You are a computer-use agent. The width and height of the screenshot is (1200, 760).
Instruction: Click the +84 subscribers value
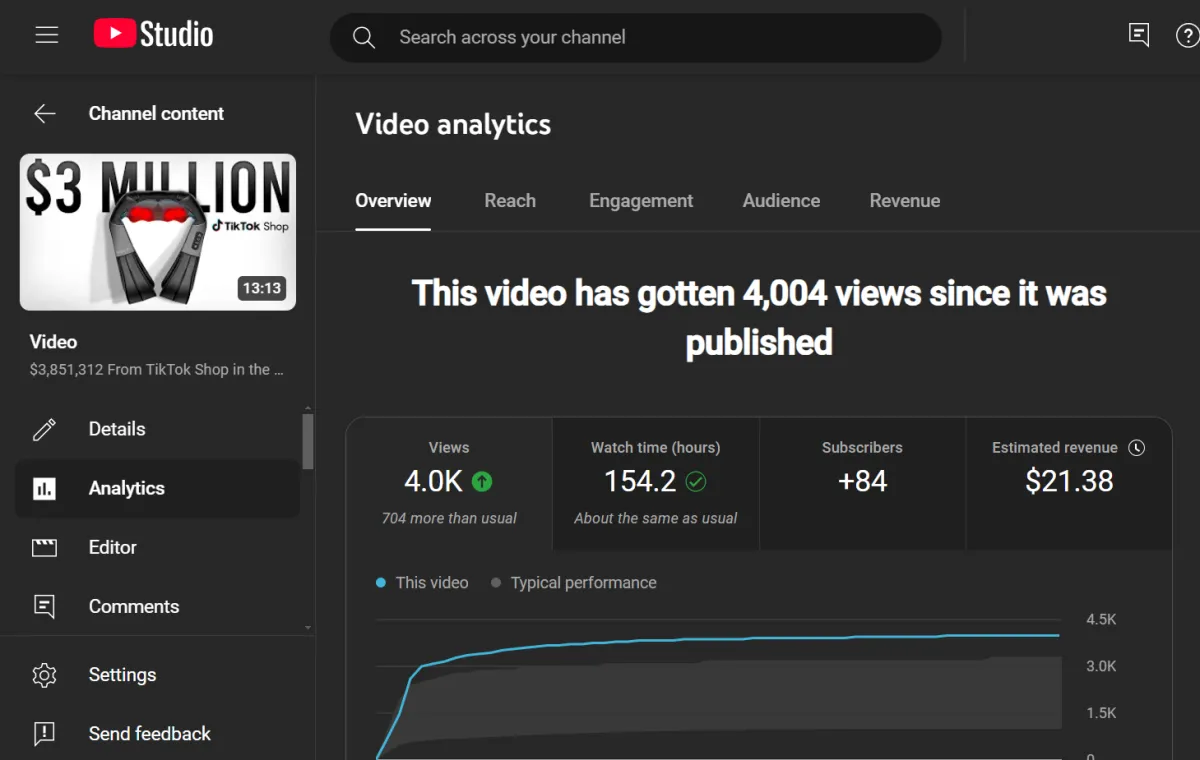point(862,482)
